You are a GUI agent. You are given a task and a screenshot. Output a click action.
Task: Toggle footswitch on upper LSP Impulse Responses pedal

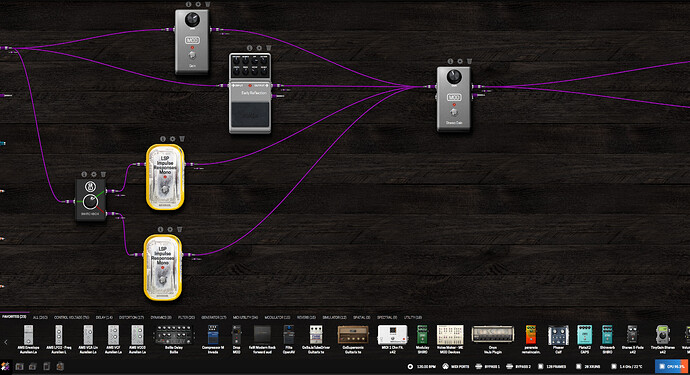pos(165,190)
